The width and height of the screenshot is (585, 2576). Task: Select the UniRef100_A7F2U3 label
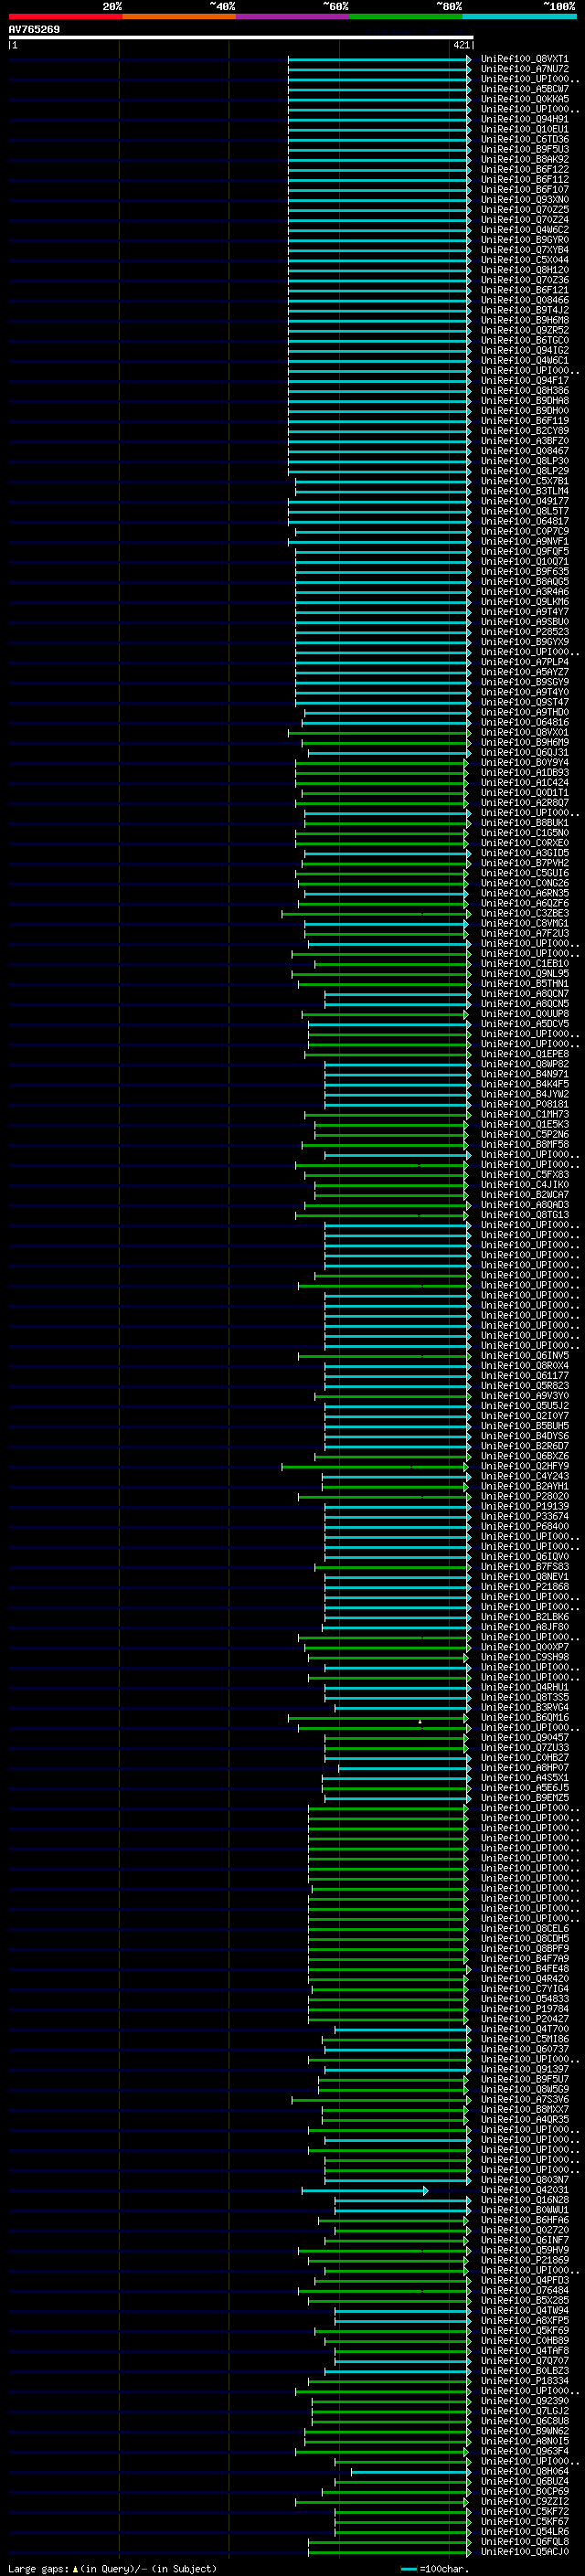click(524, 933)
